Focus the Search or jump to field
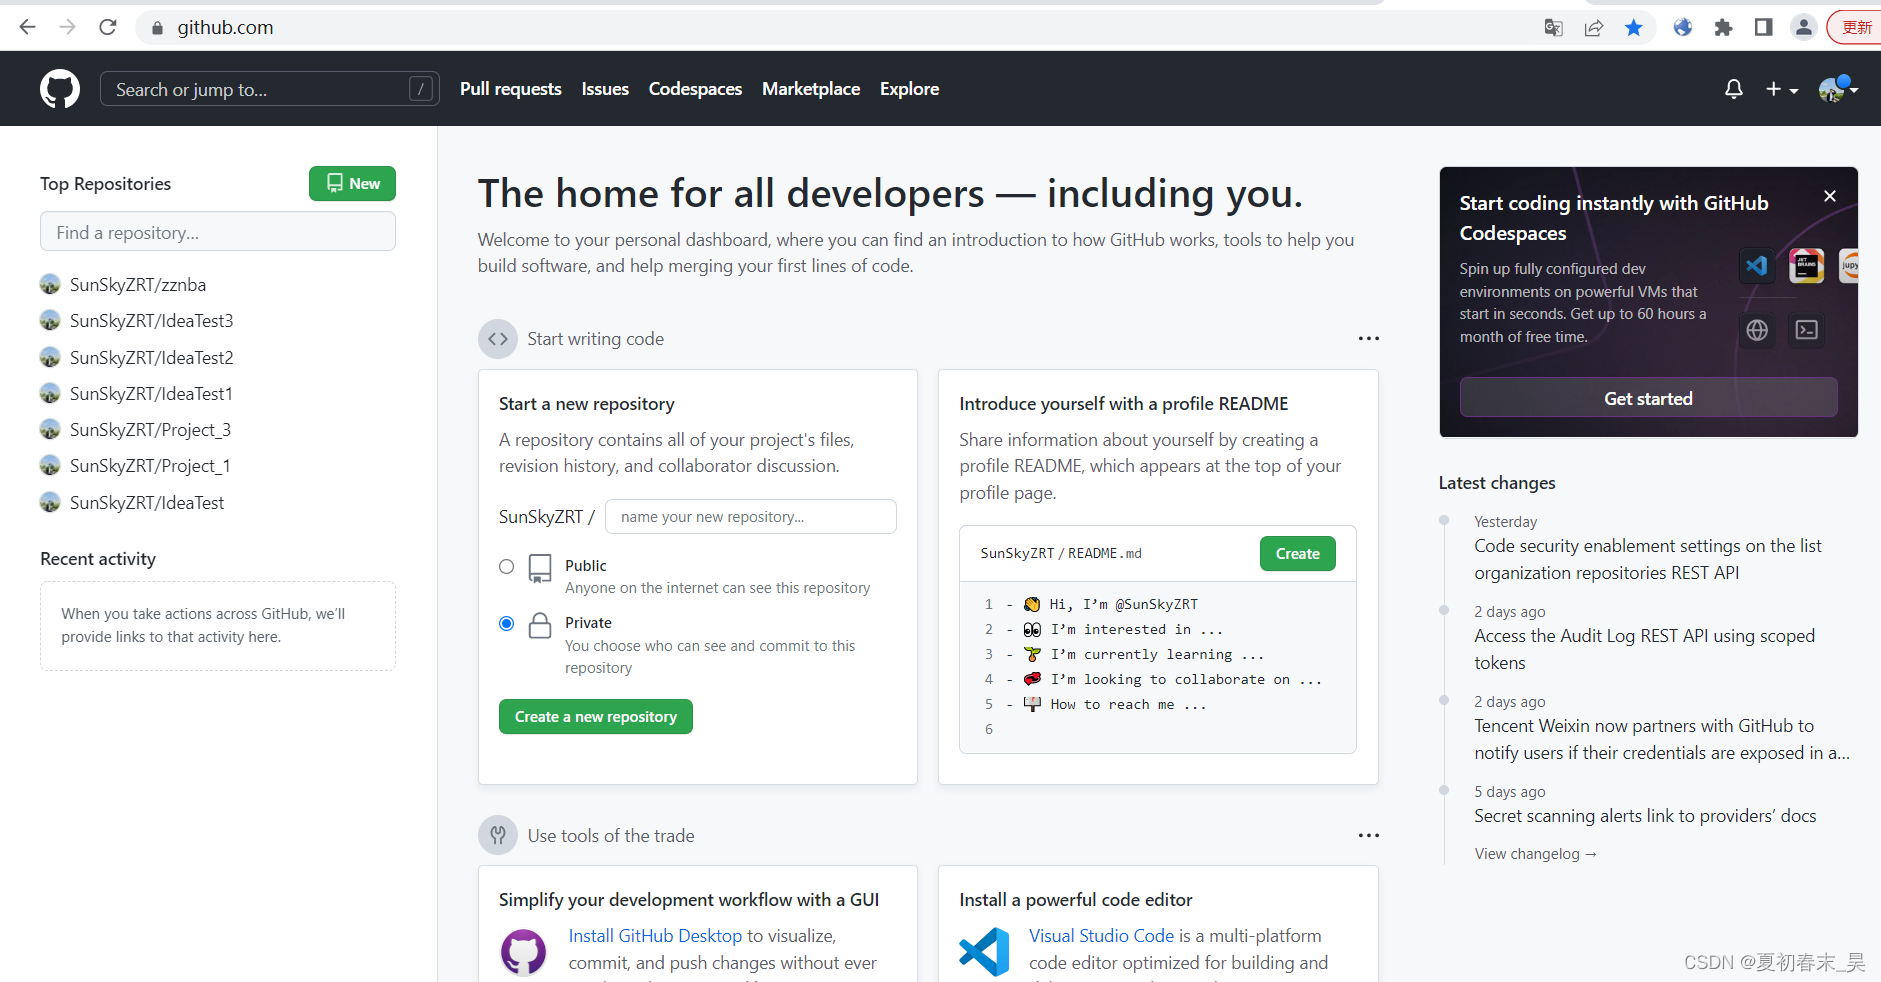This screenshot has width=1881, height=982. tap(270, 89)
